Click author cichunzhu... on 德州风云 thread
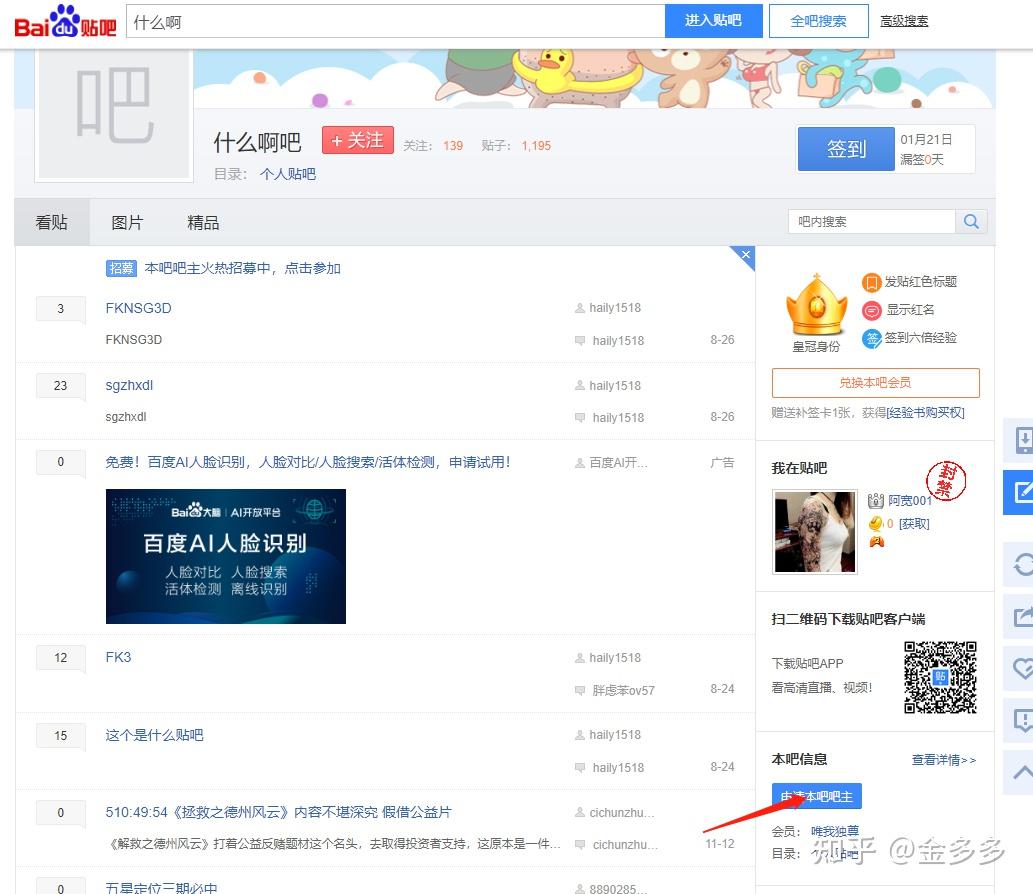Image resolution: width=1033 pixels, height=894 pixels. coord(622,813)
